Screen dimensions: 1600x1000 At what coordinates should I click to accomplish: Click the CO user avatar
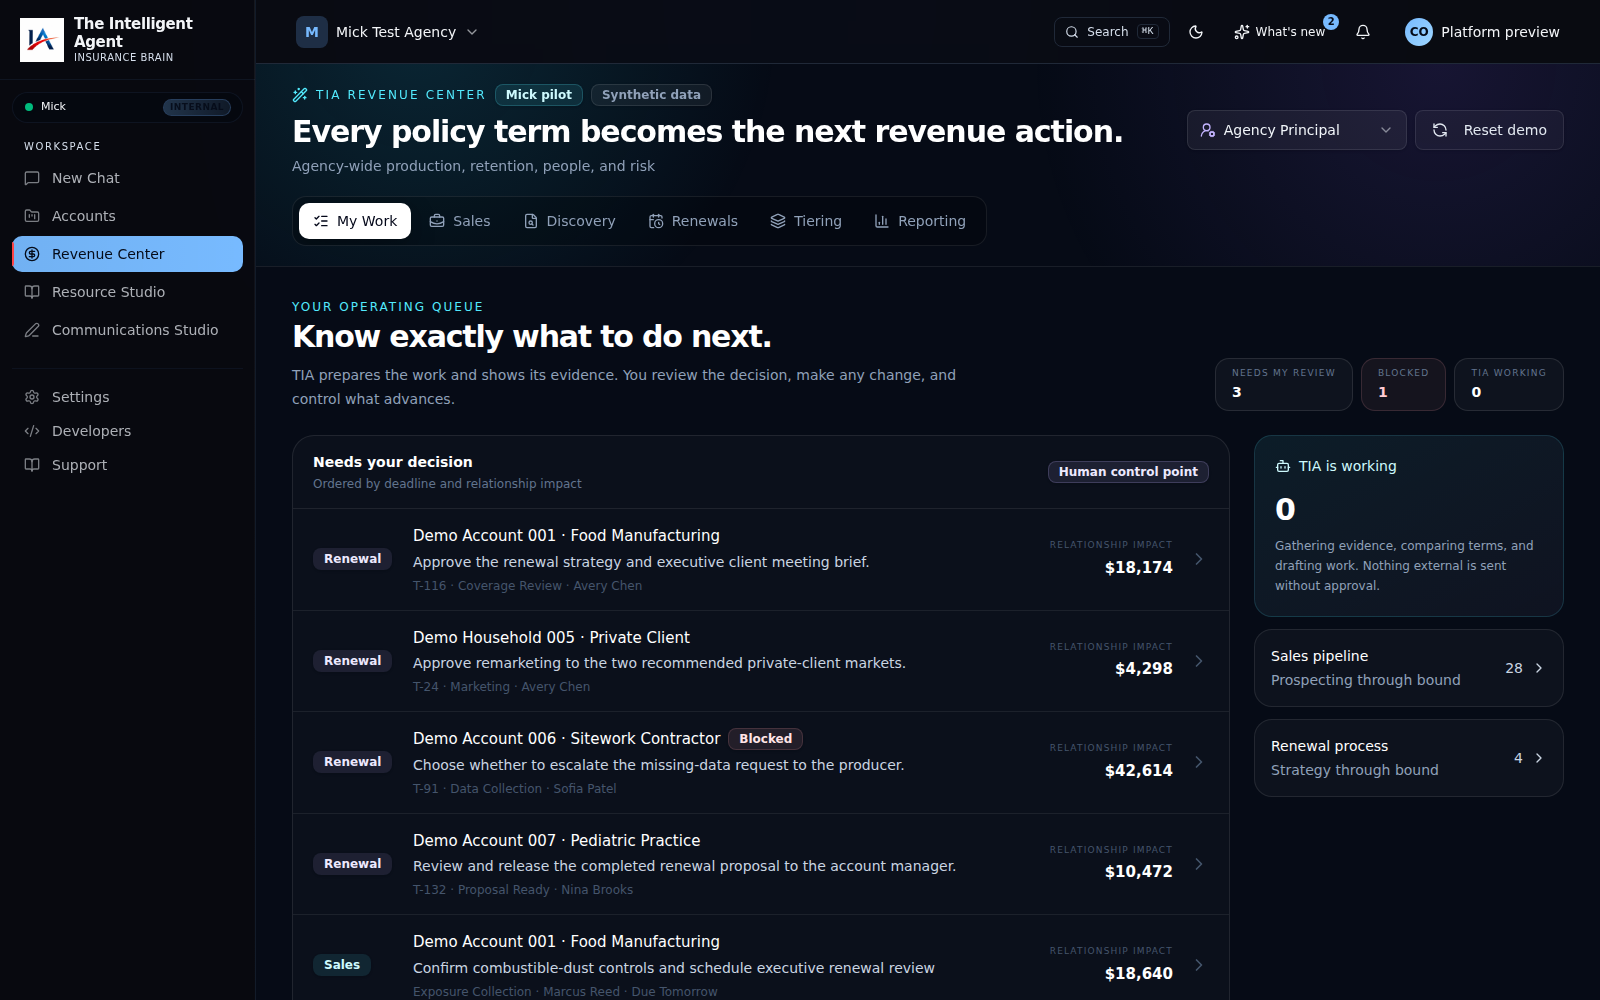click(1419, 32)
